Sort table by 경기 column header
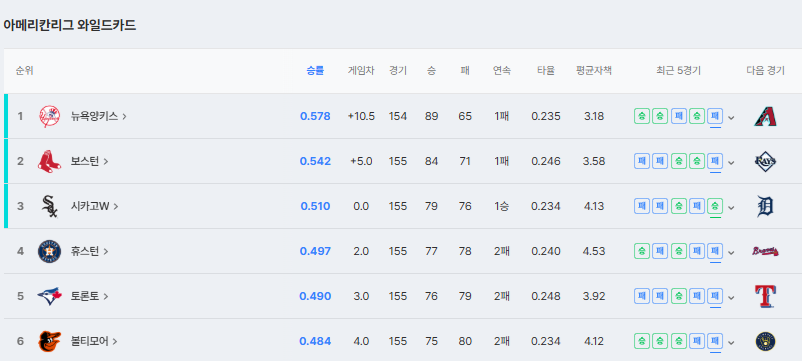 [397, 71]
